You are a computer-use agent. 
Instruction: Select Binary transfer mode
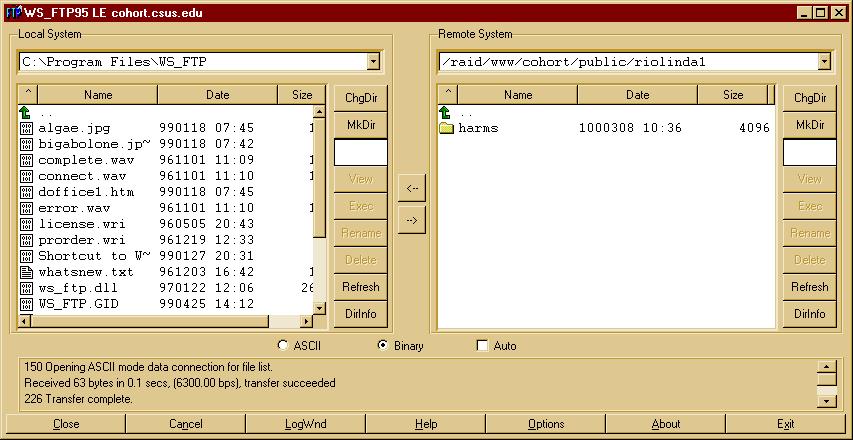point(383,345)
